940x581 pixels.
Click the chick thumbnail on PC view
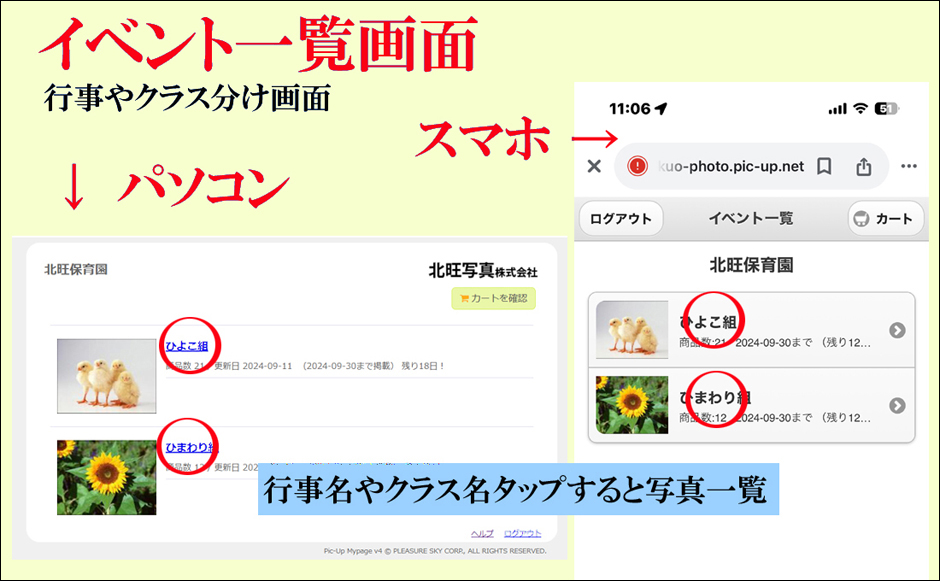(106, 375)
